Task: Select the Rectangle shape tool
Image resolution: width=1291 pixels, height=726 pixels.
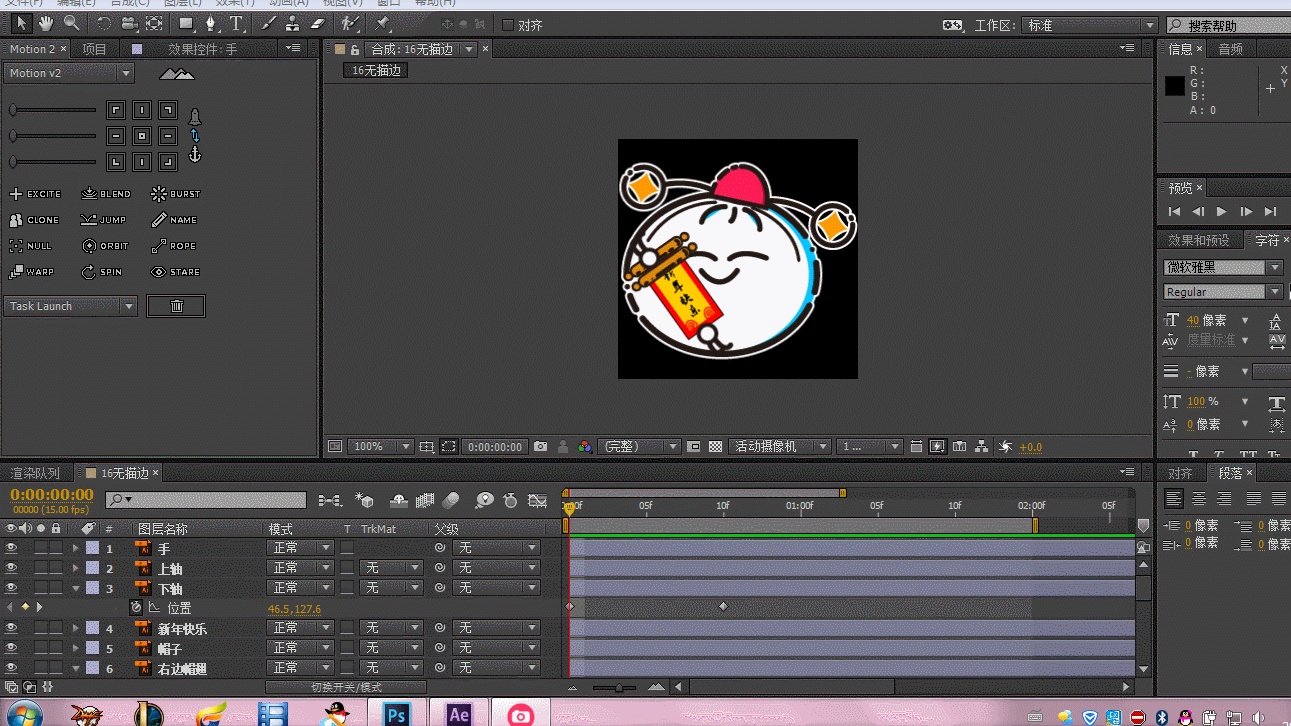Action: [187, 23]
